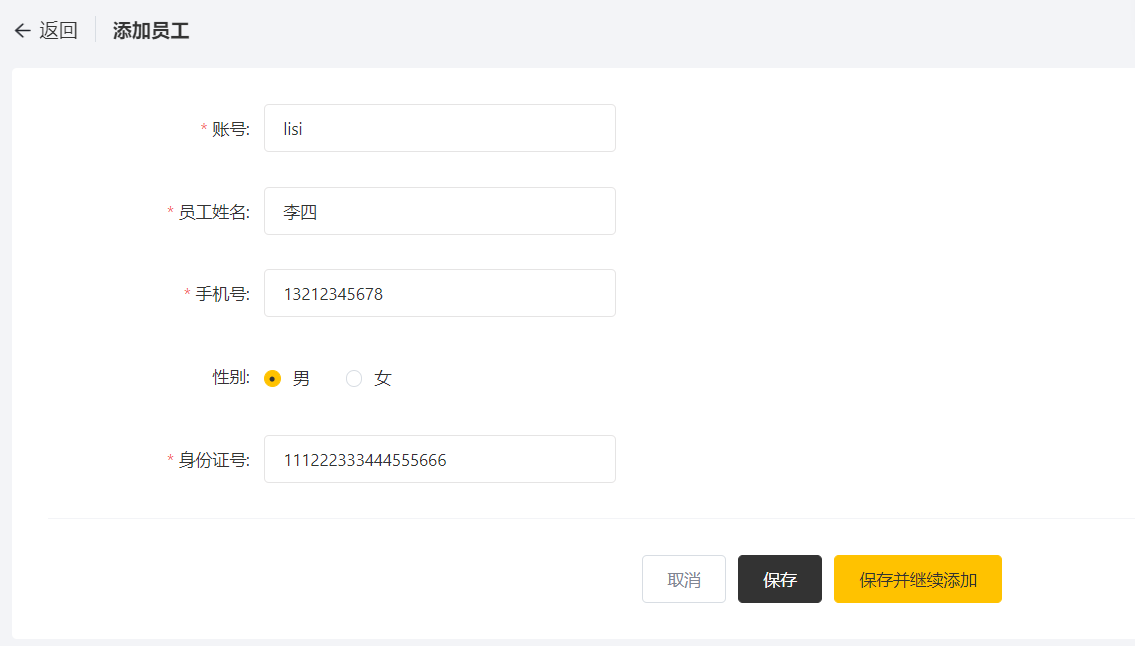Click the 添加员工 page title

click(151, 30)
